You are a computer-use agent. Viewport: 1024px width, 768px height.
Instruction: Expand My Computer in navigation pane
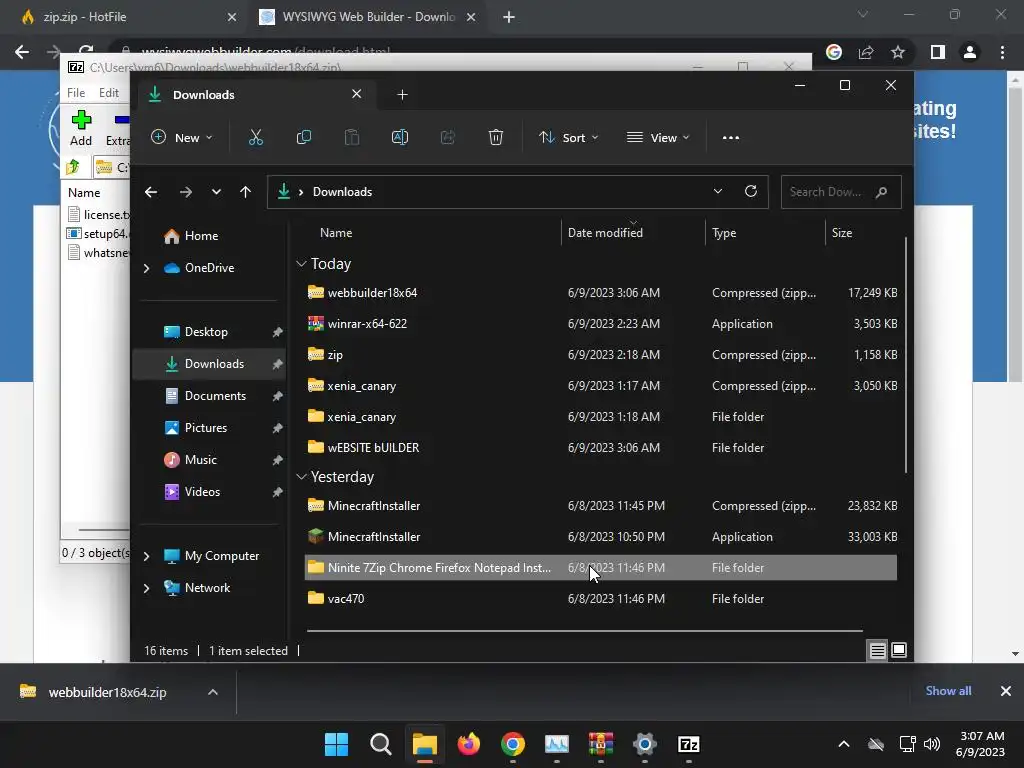[x=146, y=556]
